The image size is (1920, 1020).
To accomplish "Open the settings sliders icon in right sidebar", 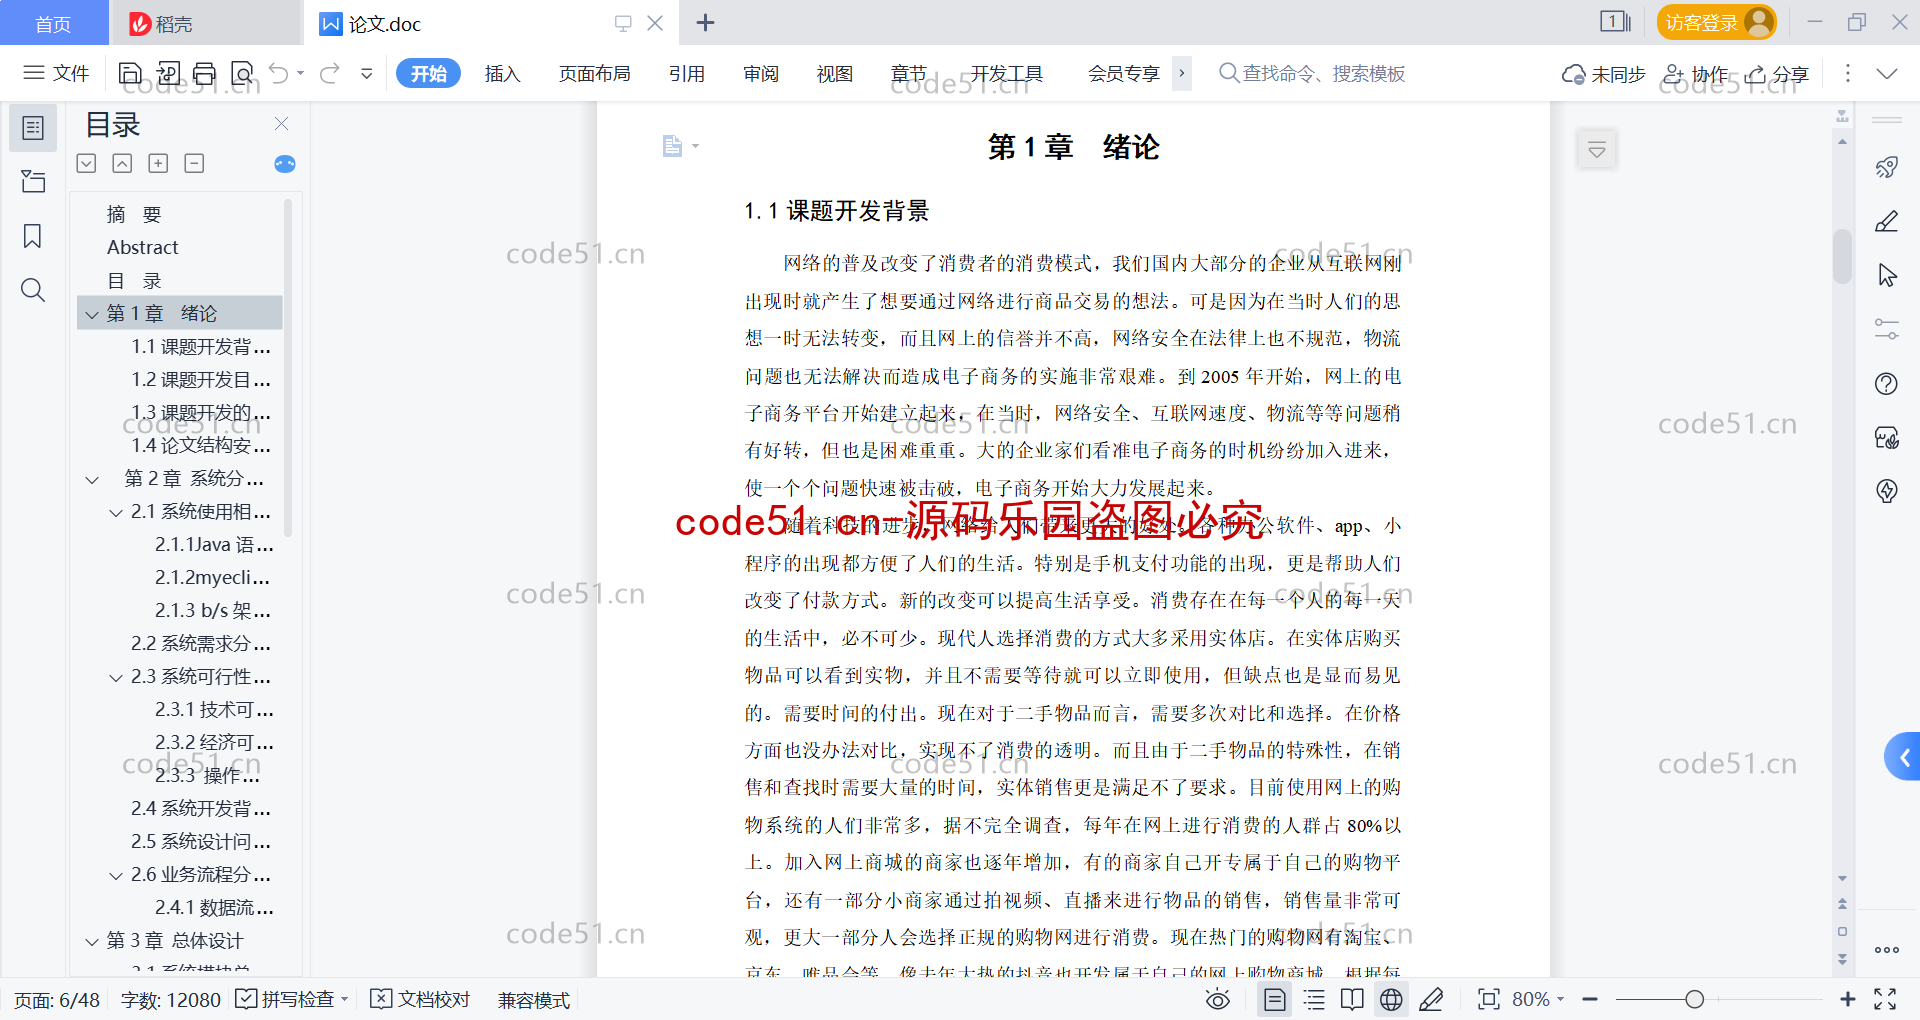I will coord(1887,329).
